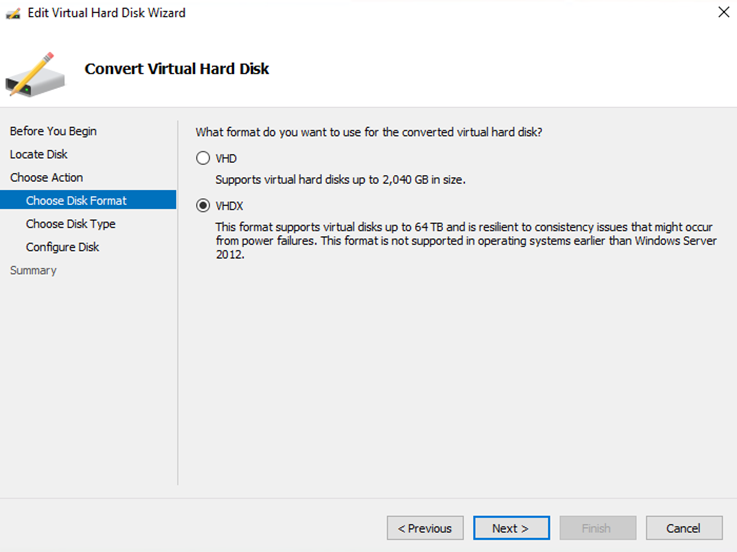
Task: Click the wizard title bar pencil icon
Action: [x=13, y=13]
